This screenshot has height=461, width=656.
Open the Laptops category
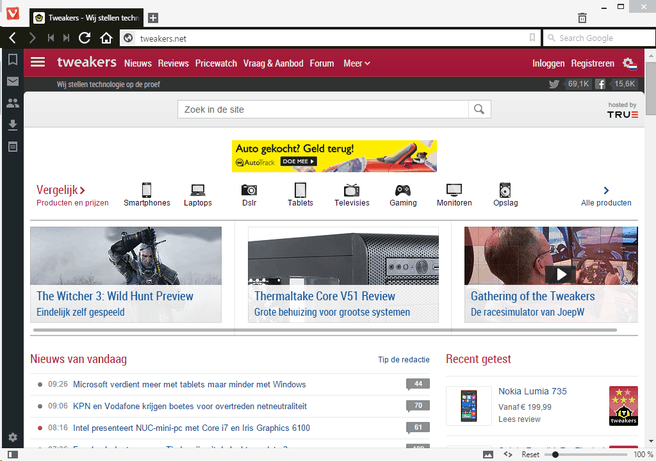[x=198, y=195]
